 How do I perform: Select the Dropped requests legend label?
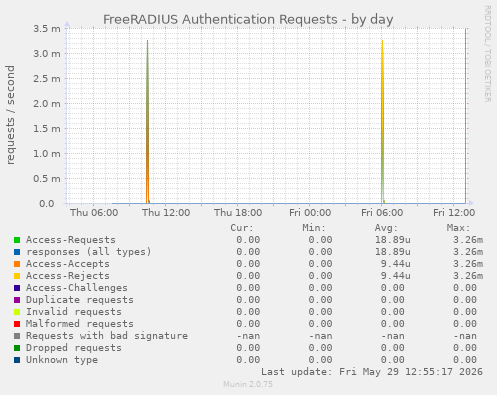coord(74,348)
